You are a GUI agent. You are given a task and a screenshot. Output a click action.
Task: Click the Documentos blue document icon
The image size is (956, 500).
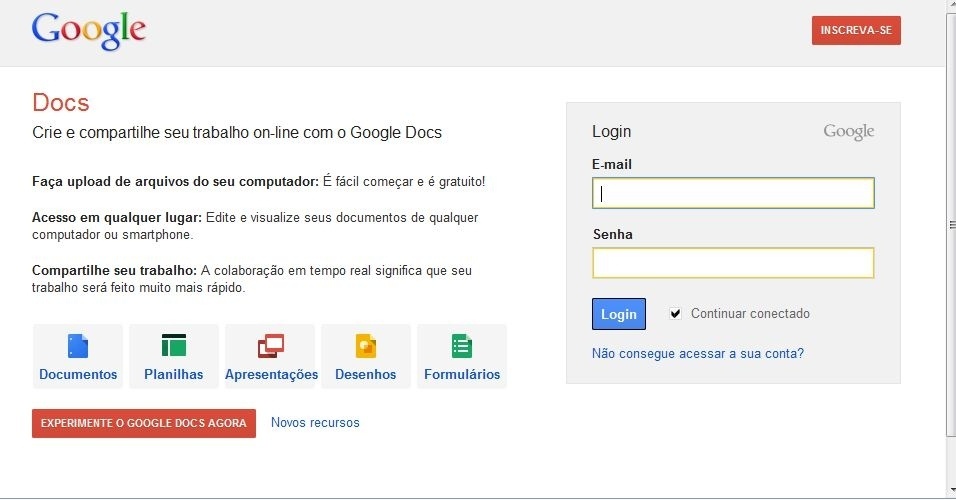tap(78, 346)
